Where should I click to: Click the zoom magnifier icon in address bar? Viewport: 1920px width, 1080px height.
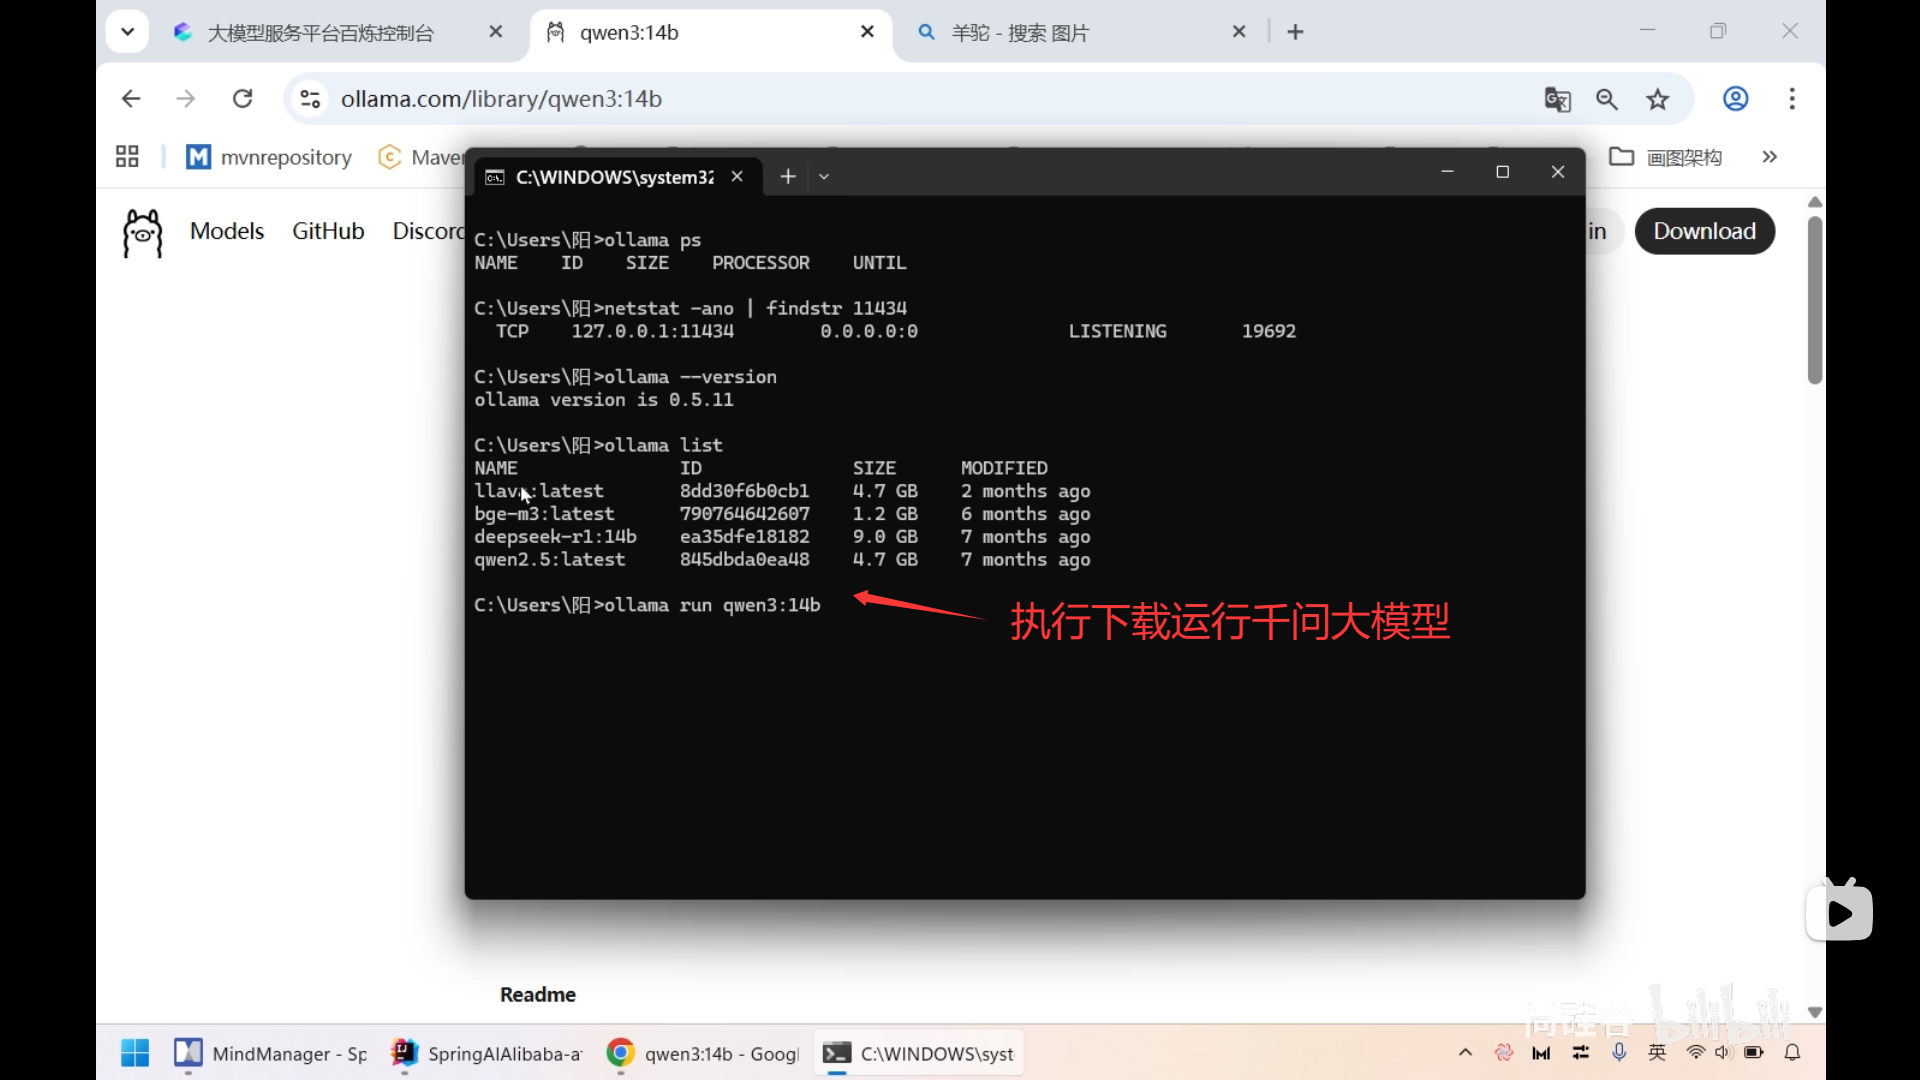(1607, 99)
